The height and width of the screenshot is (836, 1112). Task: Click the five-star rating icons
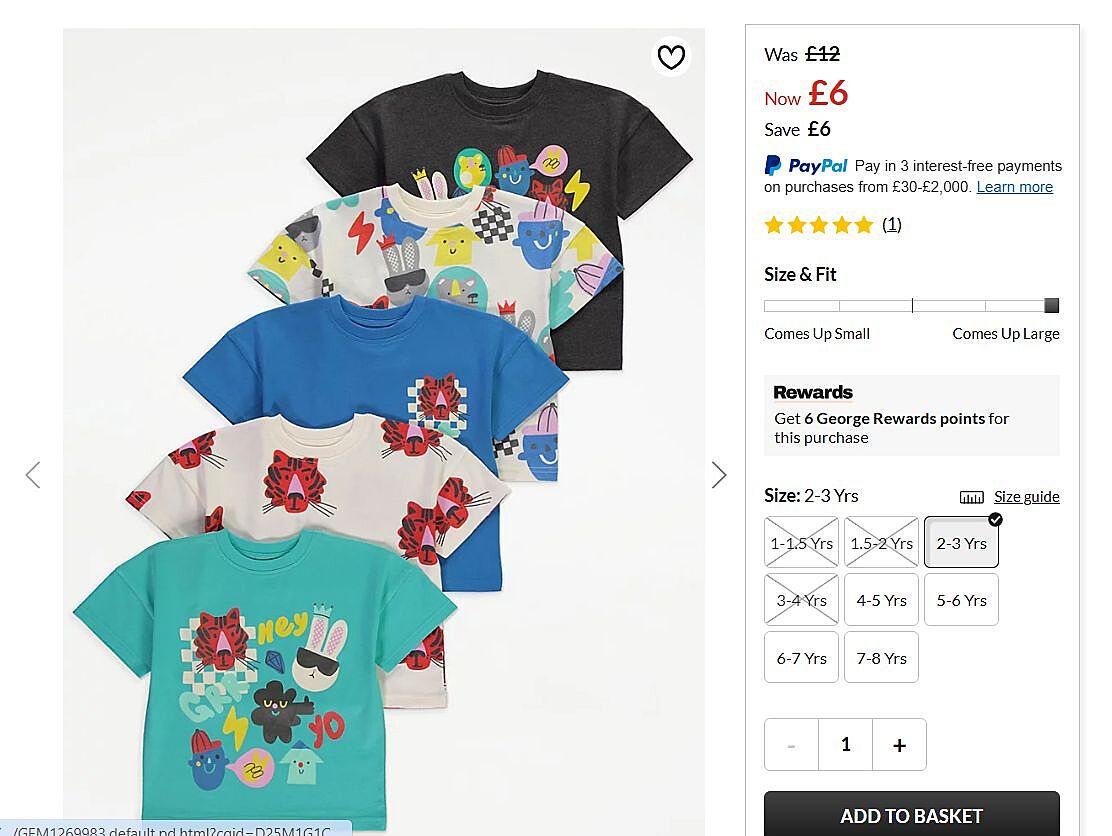click(818, 225)
